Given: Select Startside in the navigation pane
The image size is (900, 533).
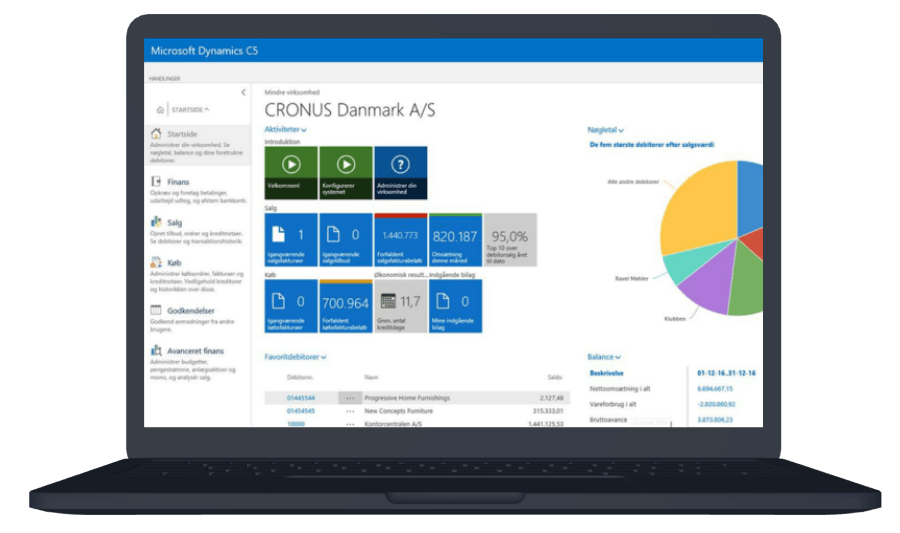Looking at the screenshot, I should tap(182, 134).
